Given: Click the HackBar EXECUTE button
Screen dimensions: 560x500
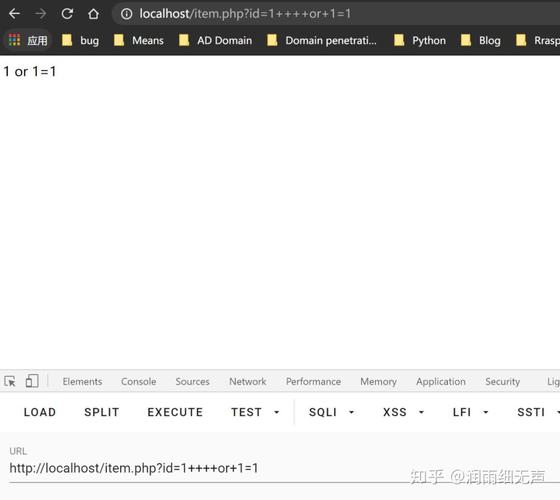Looking at the screenshot, I should click(x=175, y=412).
